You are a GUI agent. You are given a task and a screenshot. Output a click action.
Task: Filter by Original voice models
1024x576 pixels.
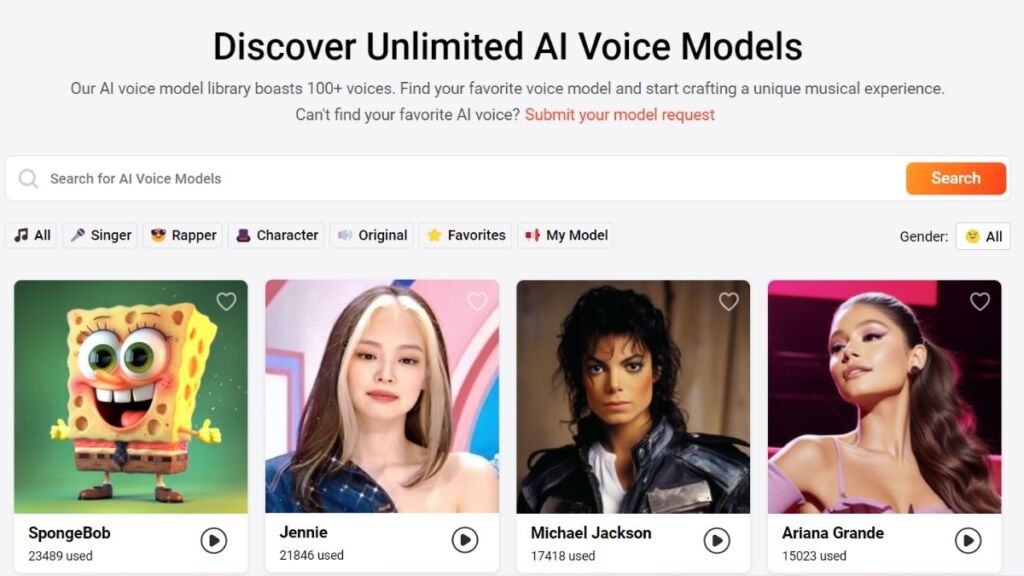click(372, 236)
